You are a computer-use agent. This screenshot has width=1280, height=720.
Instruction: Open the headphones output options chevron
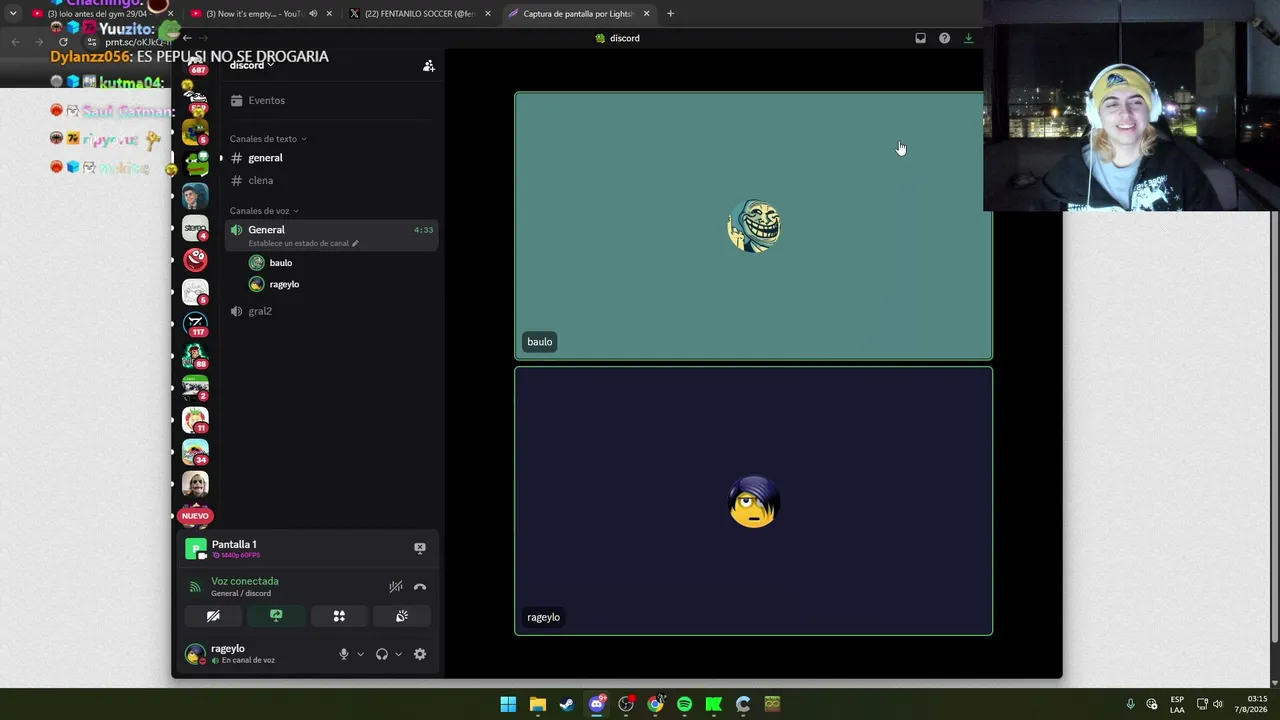(398, 654)
